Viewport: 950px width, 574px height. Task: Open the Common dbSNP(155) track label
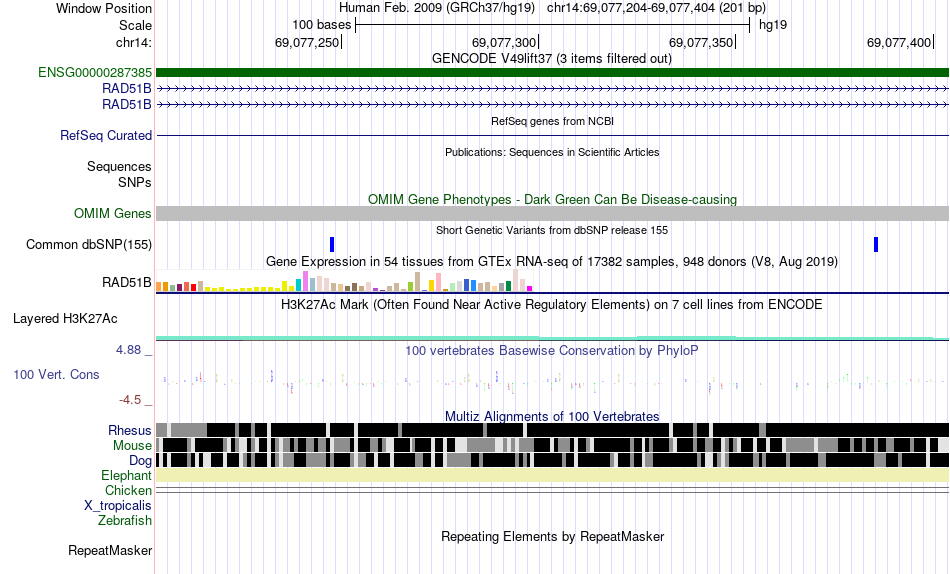pos(89,244)
